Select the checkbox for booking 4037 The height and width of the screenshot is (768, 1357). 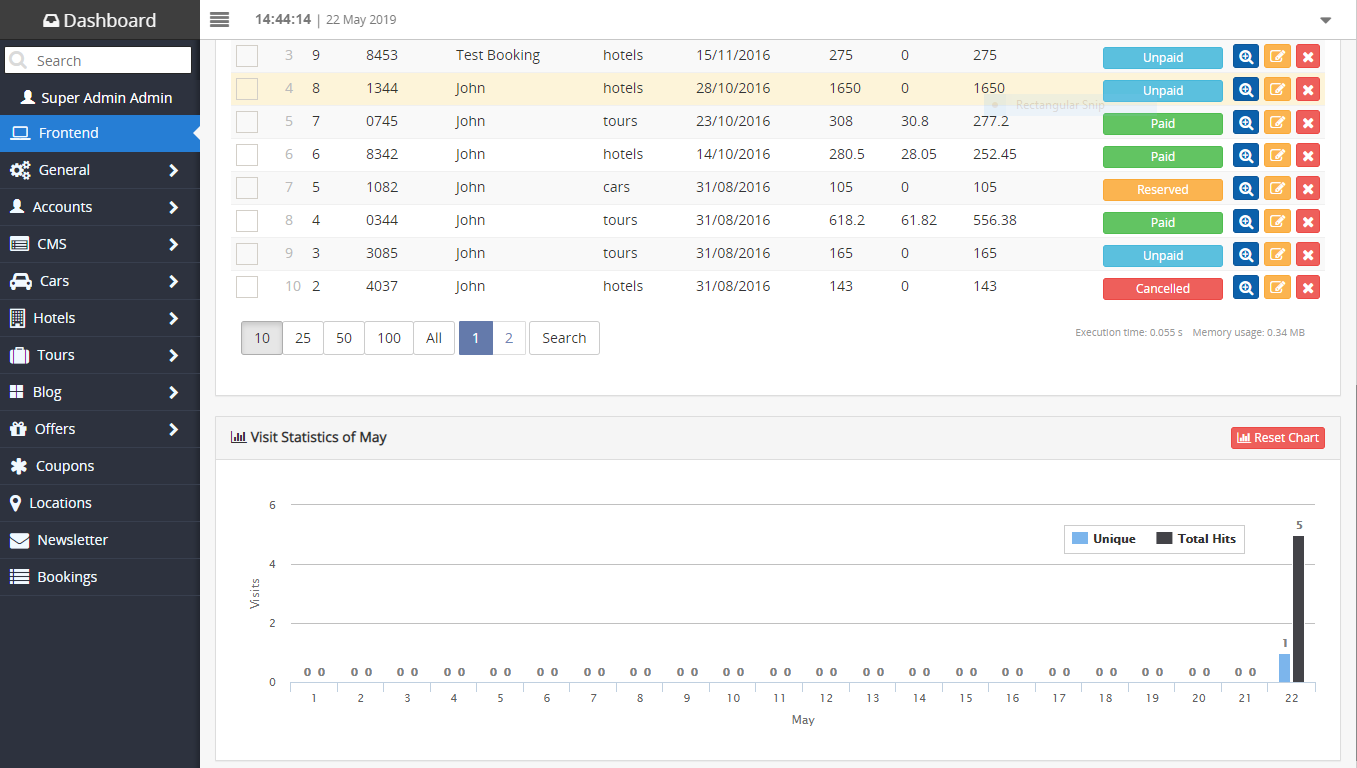point(247,287)
